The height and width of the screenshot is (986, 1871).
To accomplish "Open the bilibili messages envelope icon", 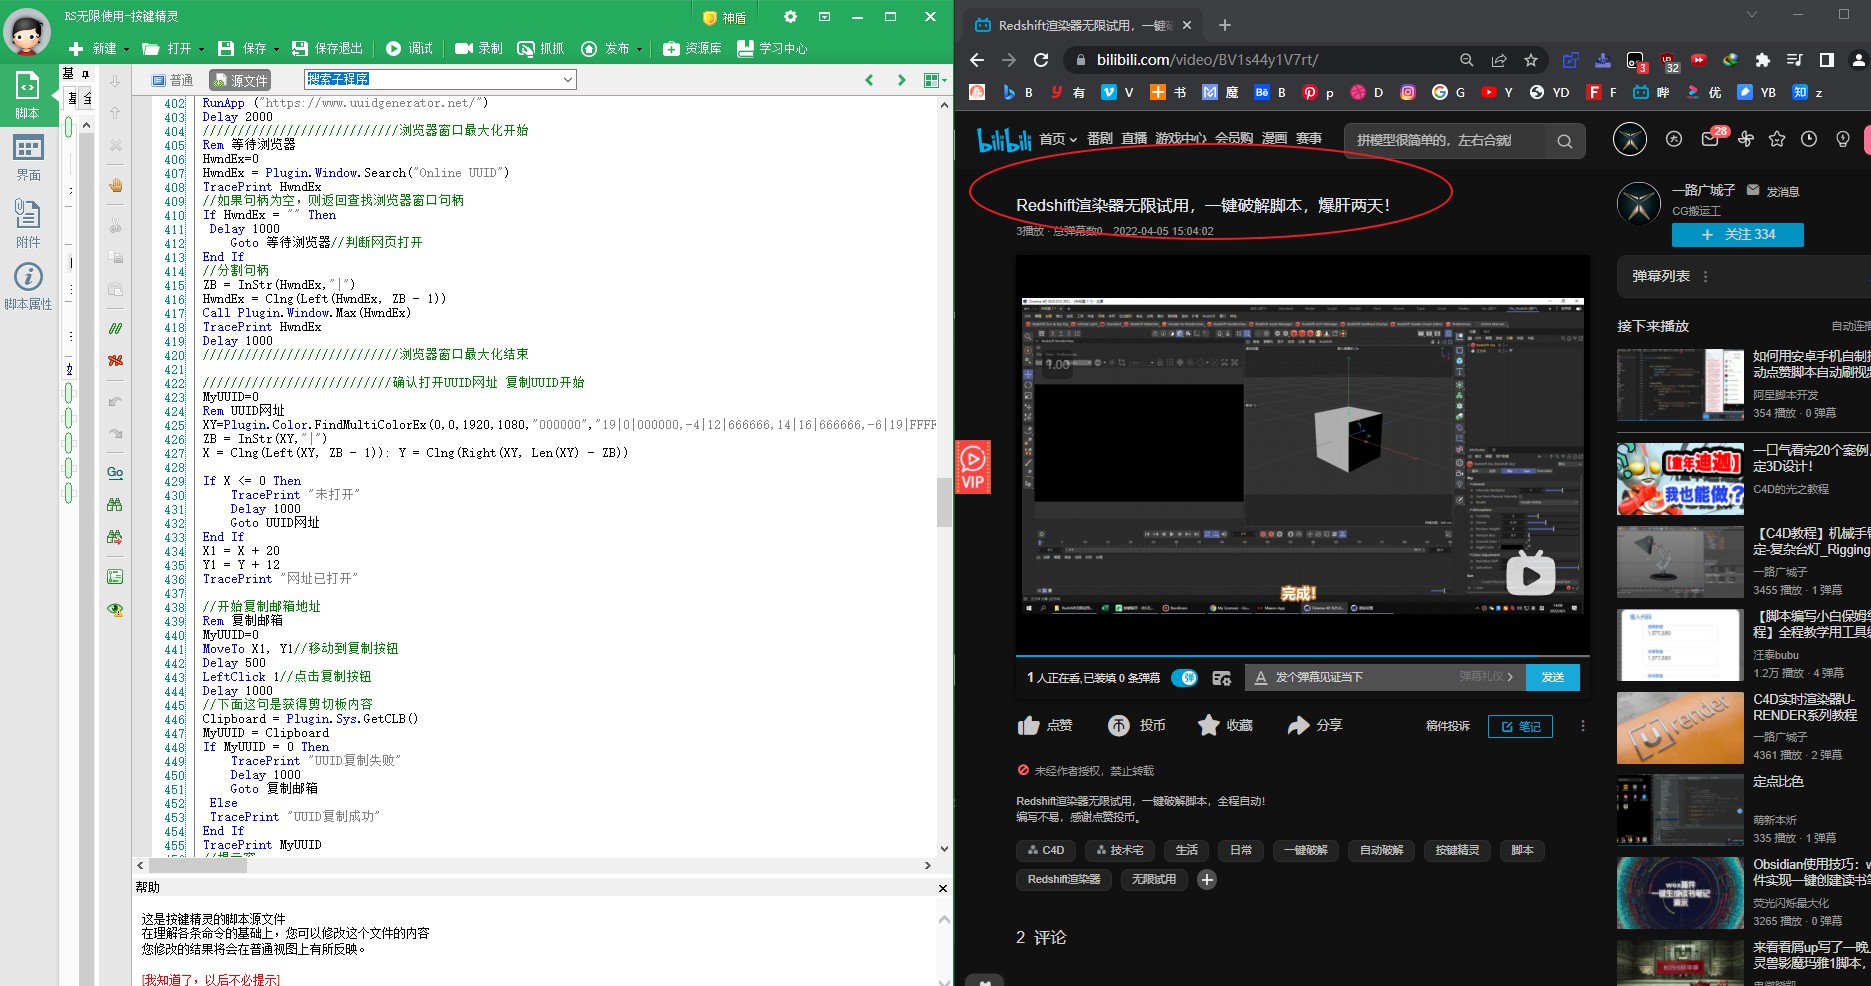I will [x=1710, y=140].
